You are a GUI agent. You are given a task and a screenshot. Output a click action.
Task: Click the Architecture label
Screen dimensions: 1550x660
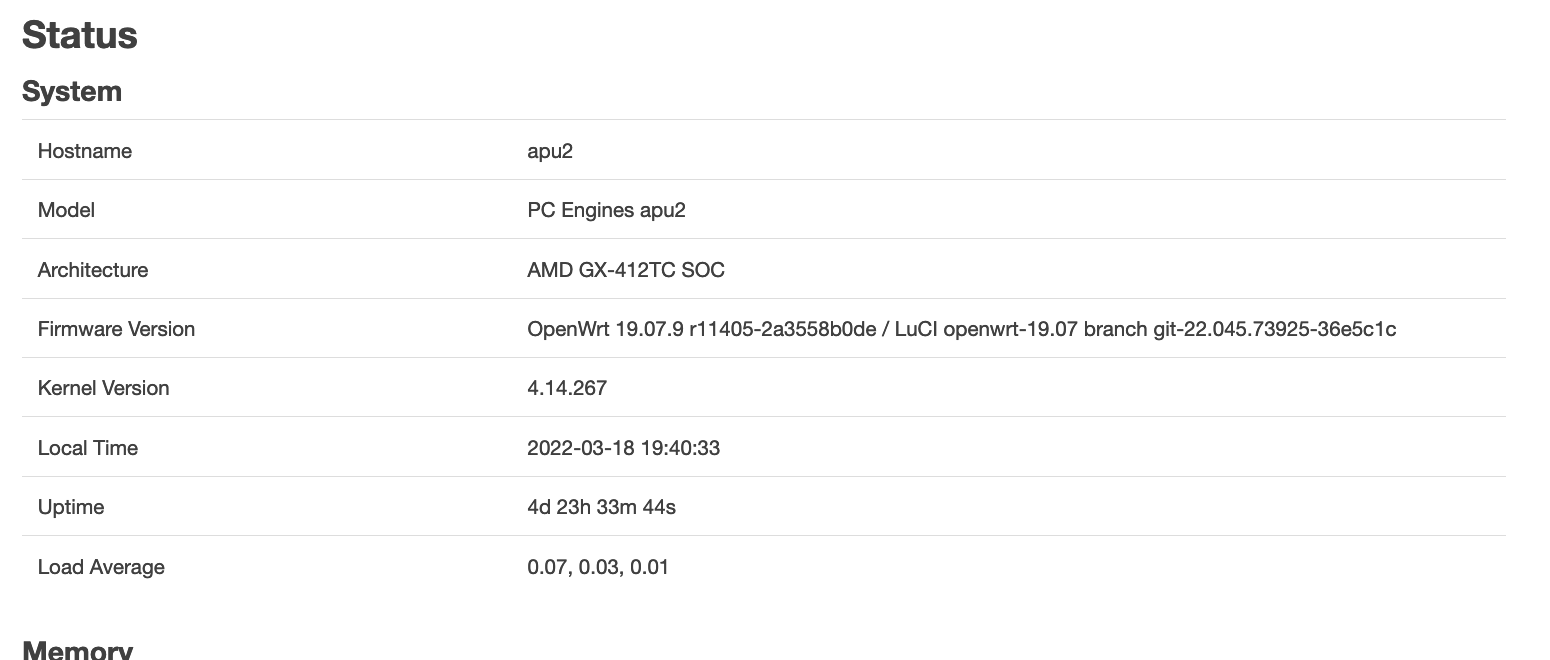pos(93,270)
